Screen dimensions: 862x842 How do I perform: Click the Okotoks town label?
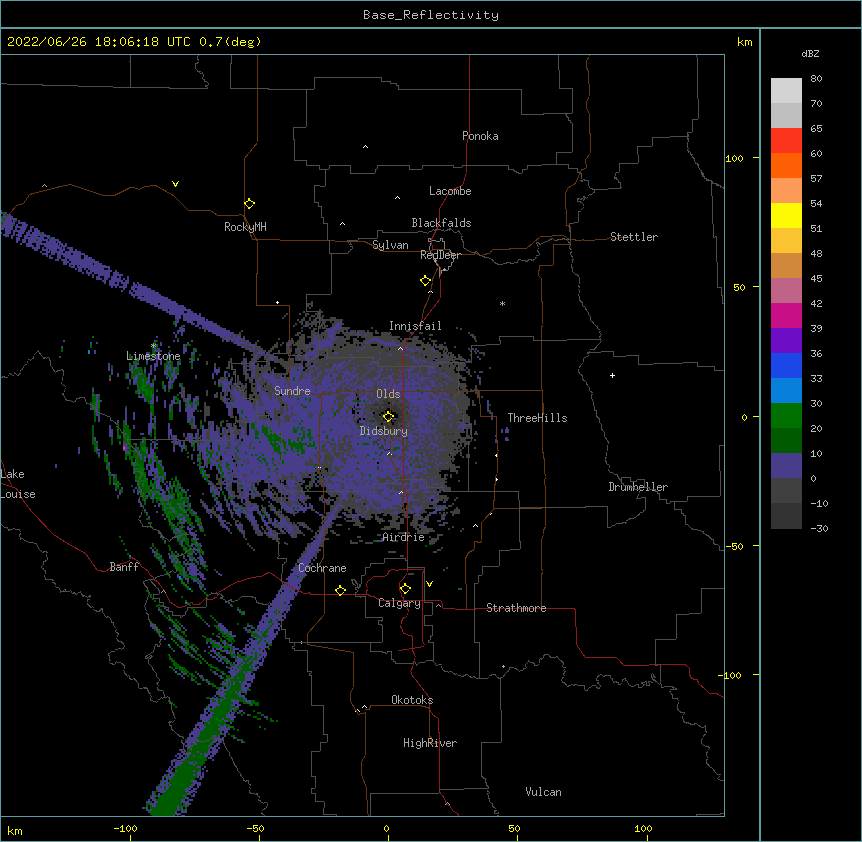coord(412,700)
